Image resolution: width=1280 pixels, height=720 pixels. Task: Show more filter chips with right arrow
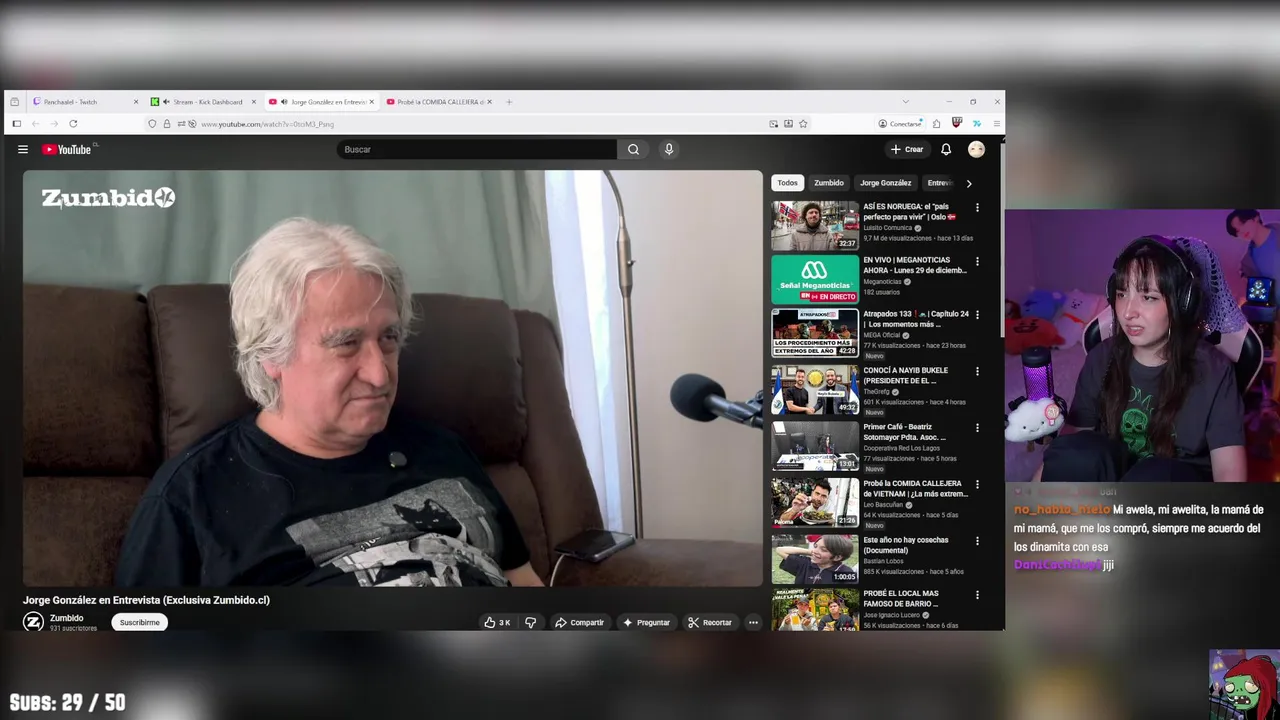coord(968,183)
